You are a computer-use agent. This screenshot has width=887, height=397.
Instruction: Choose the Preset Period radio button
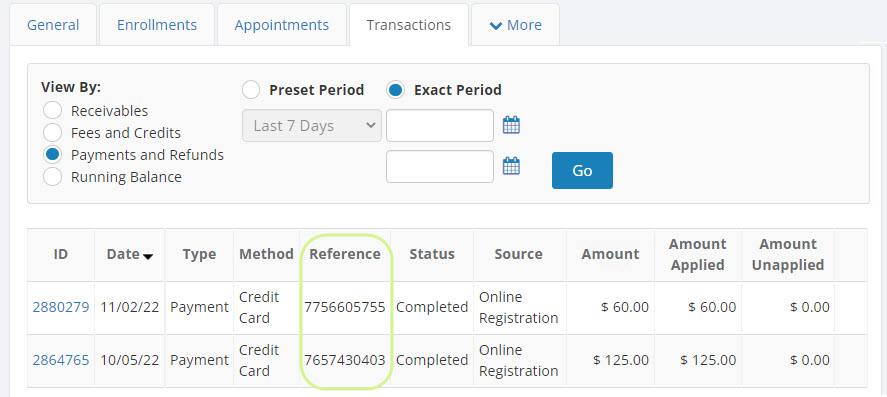[x=251, y=90]
